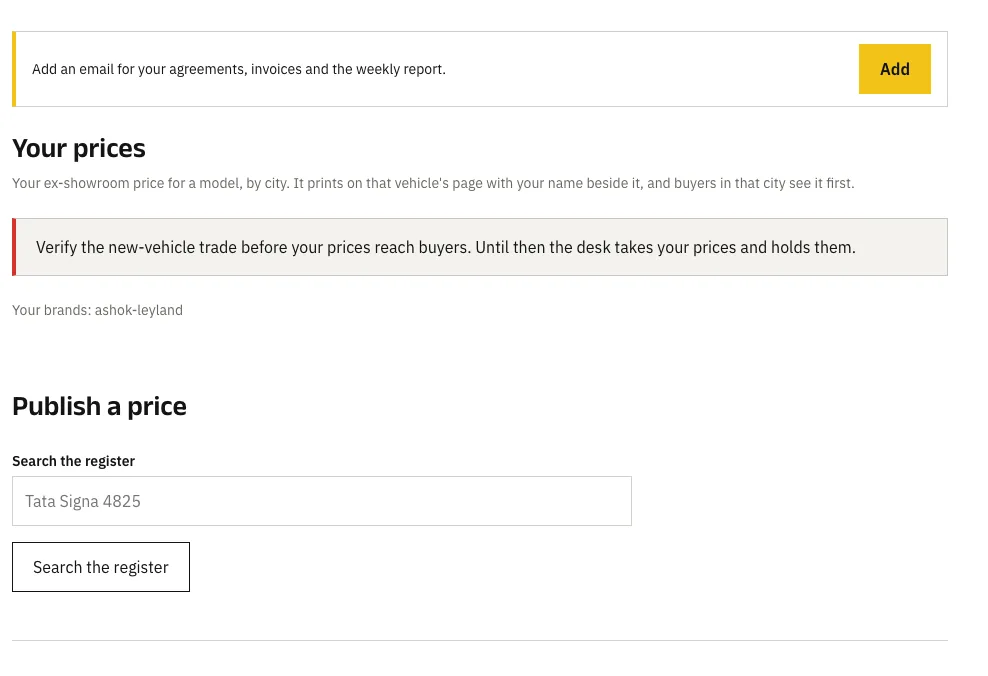
Task: Focus the Search the register input field
Action: click(x=321, y=501)
